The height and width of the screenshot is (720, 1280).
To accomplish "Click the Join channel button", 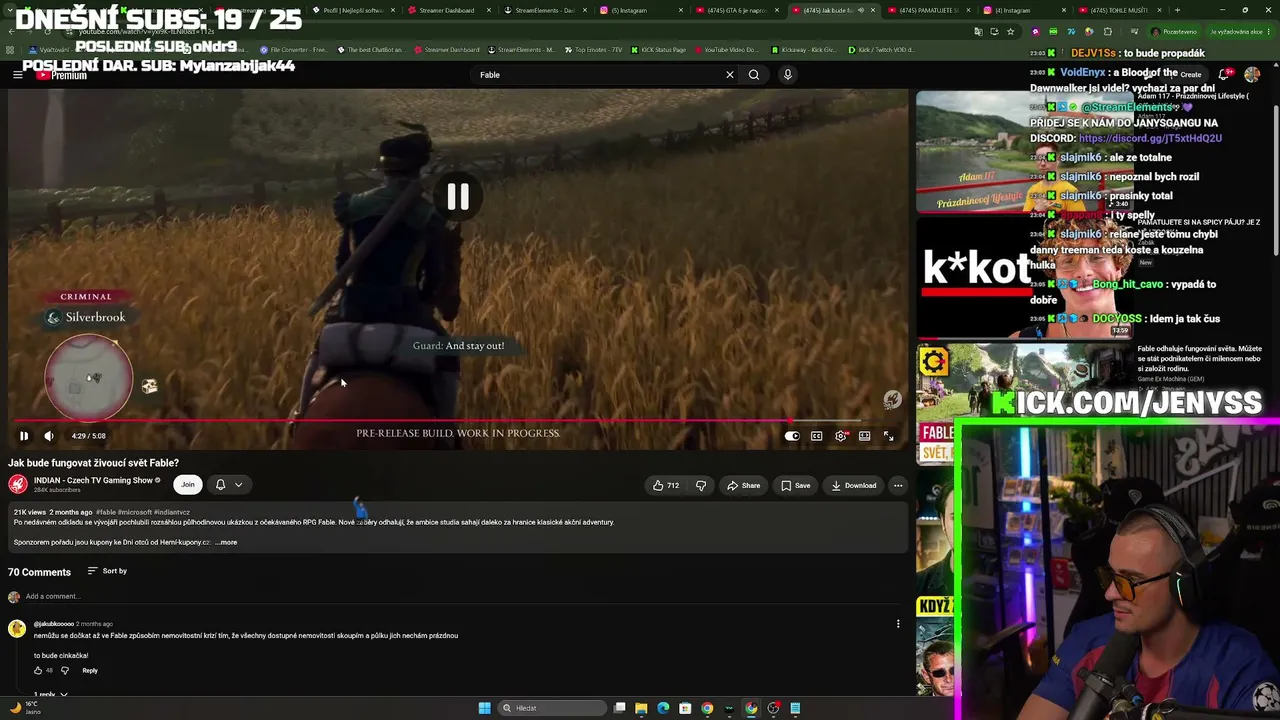I will point(188,485).
